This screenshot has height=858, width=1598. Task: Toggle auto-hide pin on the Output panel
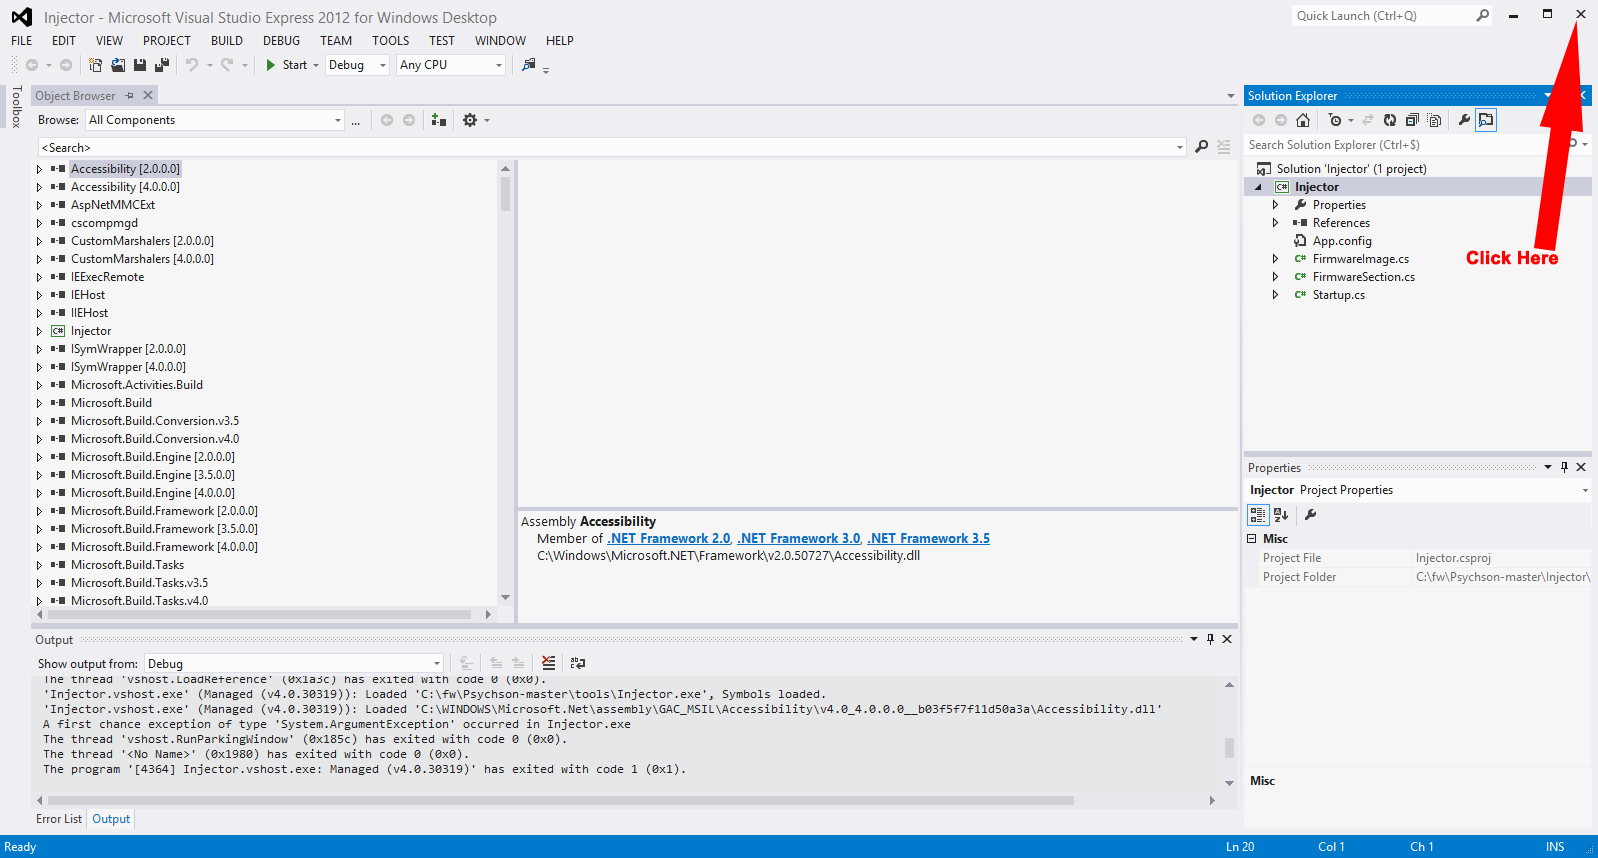pos(1210,639)
